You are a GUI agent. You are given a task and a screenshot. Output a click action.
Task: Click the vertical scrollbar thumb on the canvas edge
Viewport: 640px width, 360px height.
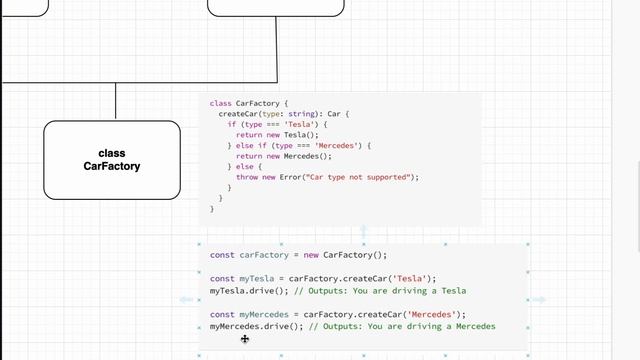click(638, 206)
